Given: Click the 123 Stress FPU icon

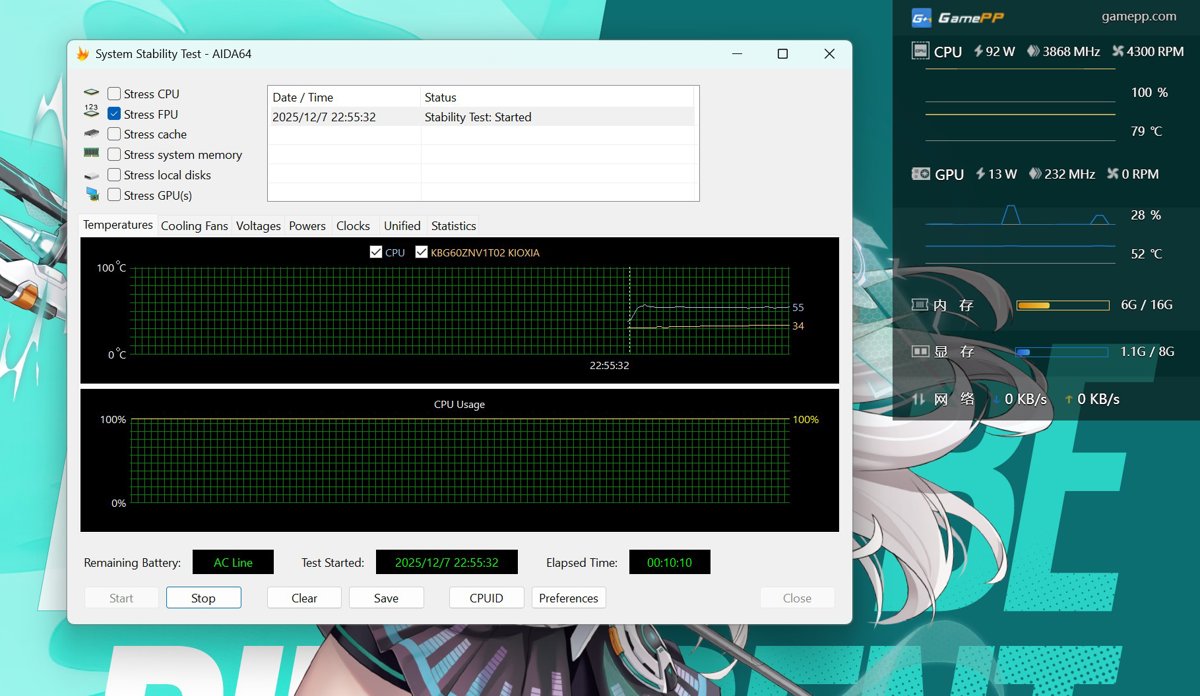Looking at the screenshot, I should coord(91,111).
